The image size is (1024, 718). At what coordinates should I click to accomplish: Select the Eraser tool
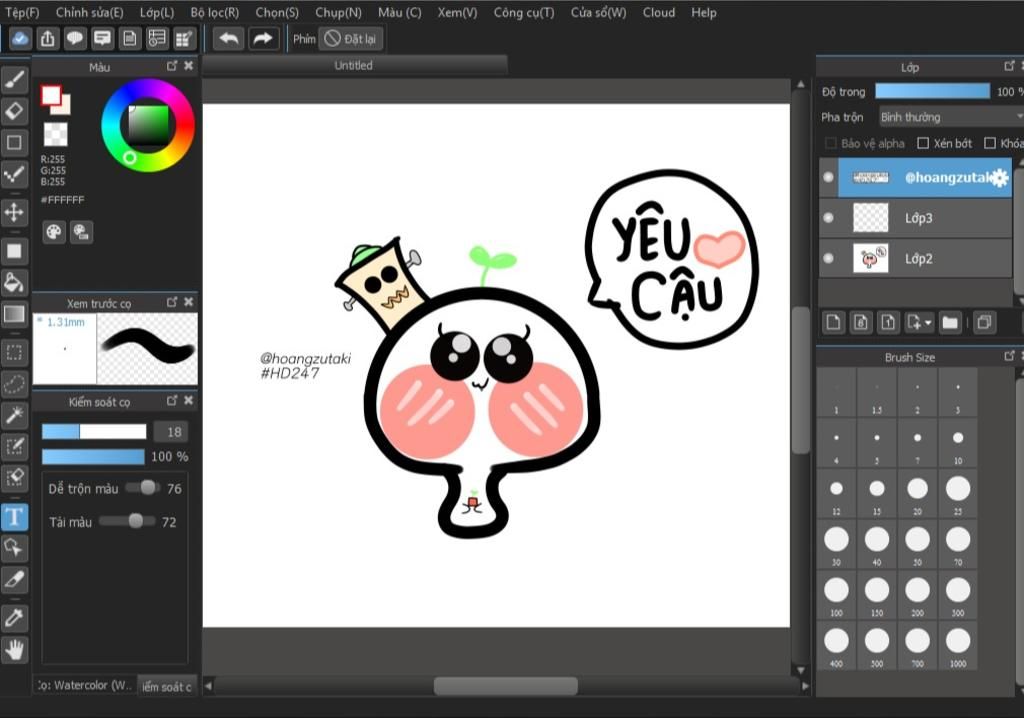14,111
